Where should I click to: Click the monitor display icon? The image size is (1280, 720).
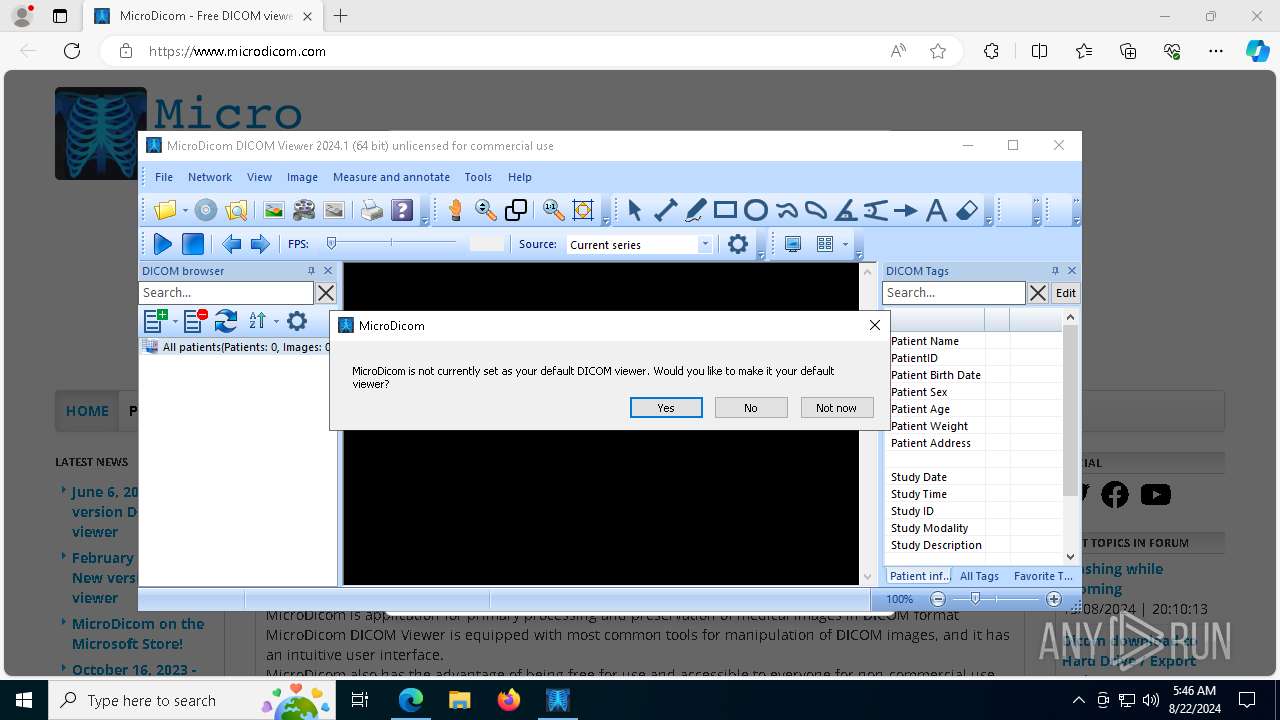793,244
